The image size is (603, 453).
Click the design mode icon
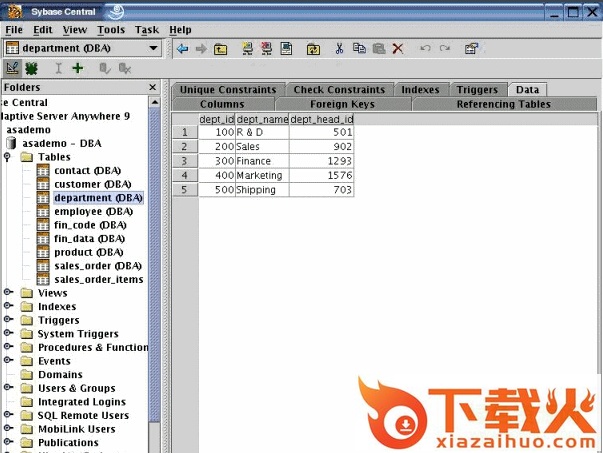point(12,68)
